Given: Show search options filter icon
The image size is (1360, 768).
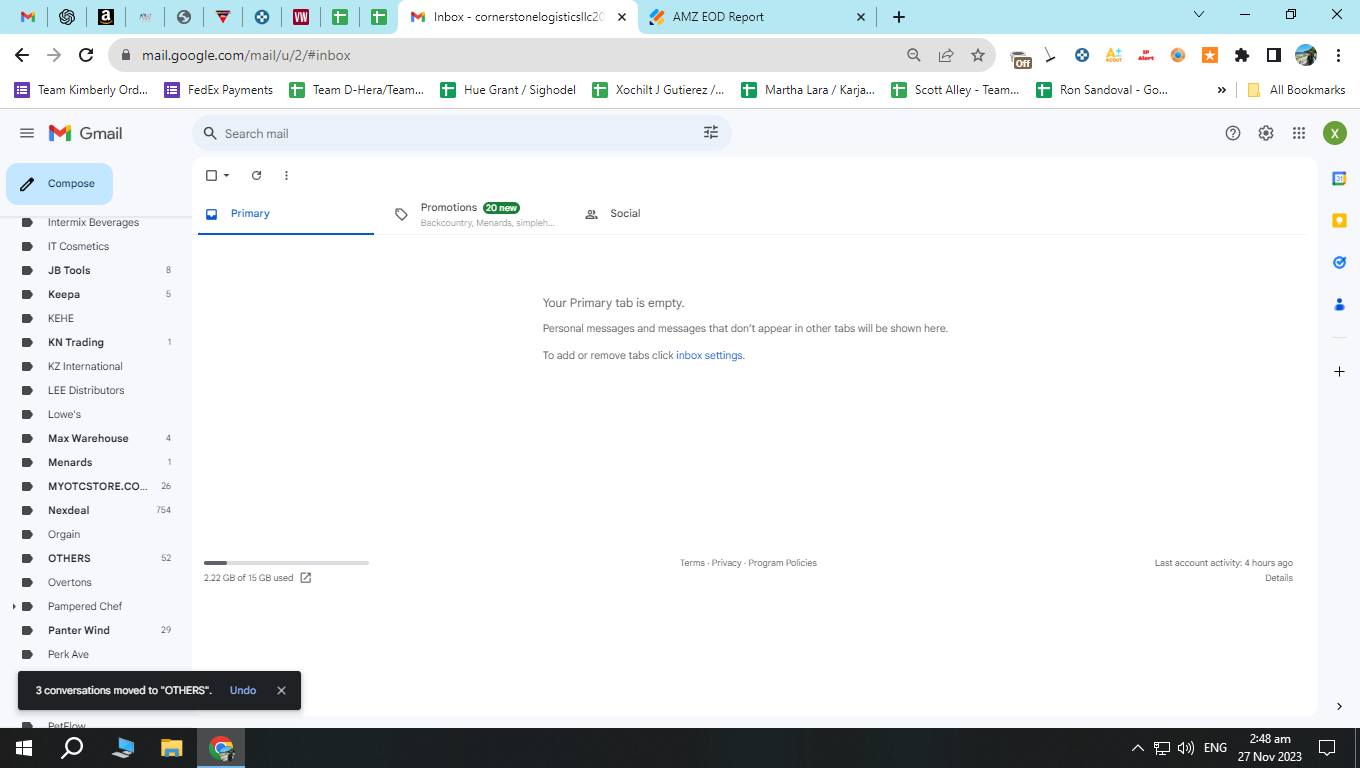Looking at the screenshot, I should [711, 133].
